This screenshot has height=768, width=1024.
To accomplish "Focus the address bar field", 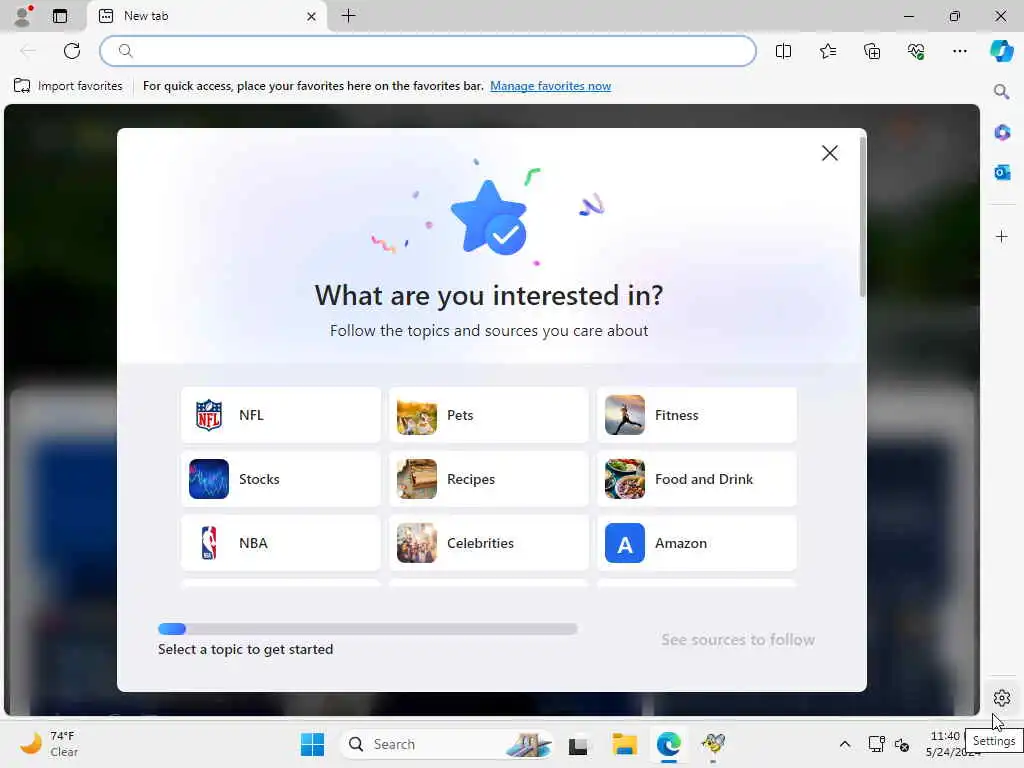I will [x=428, y=51].
